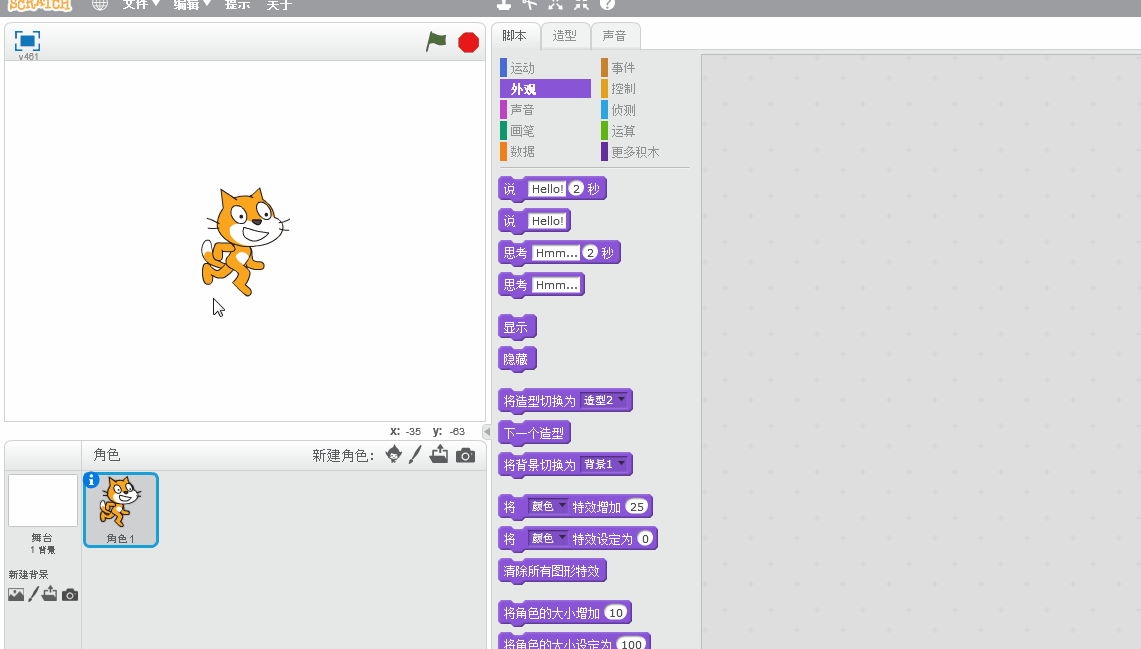
Task: Click the 清除所有图形特效 block
Action: 552,571
